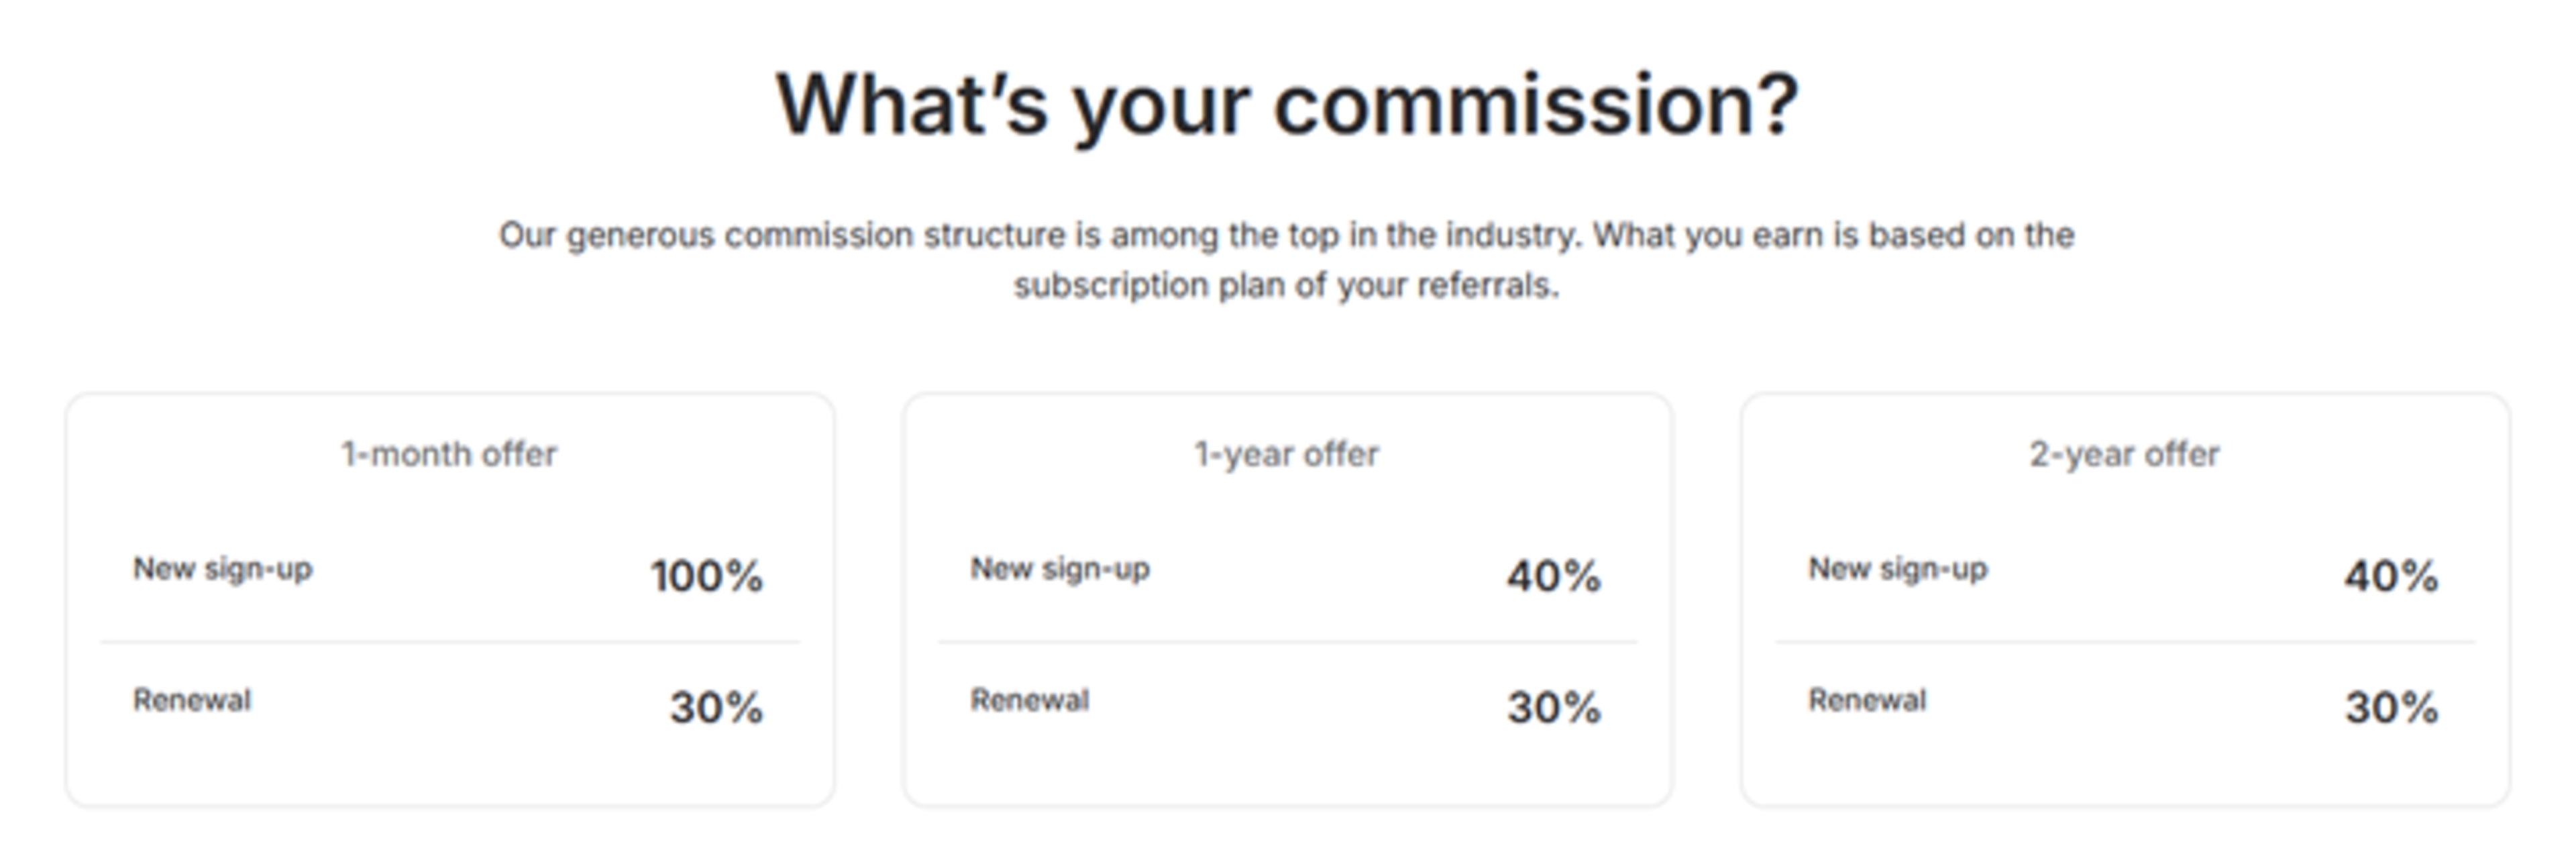
Task: Click Renewal label in 1-month offer card
Action: pyautogui.click(x=192, y=700)
